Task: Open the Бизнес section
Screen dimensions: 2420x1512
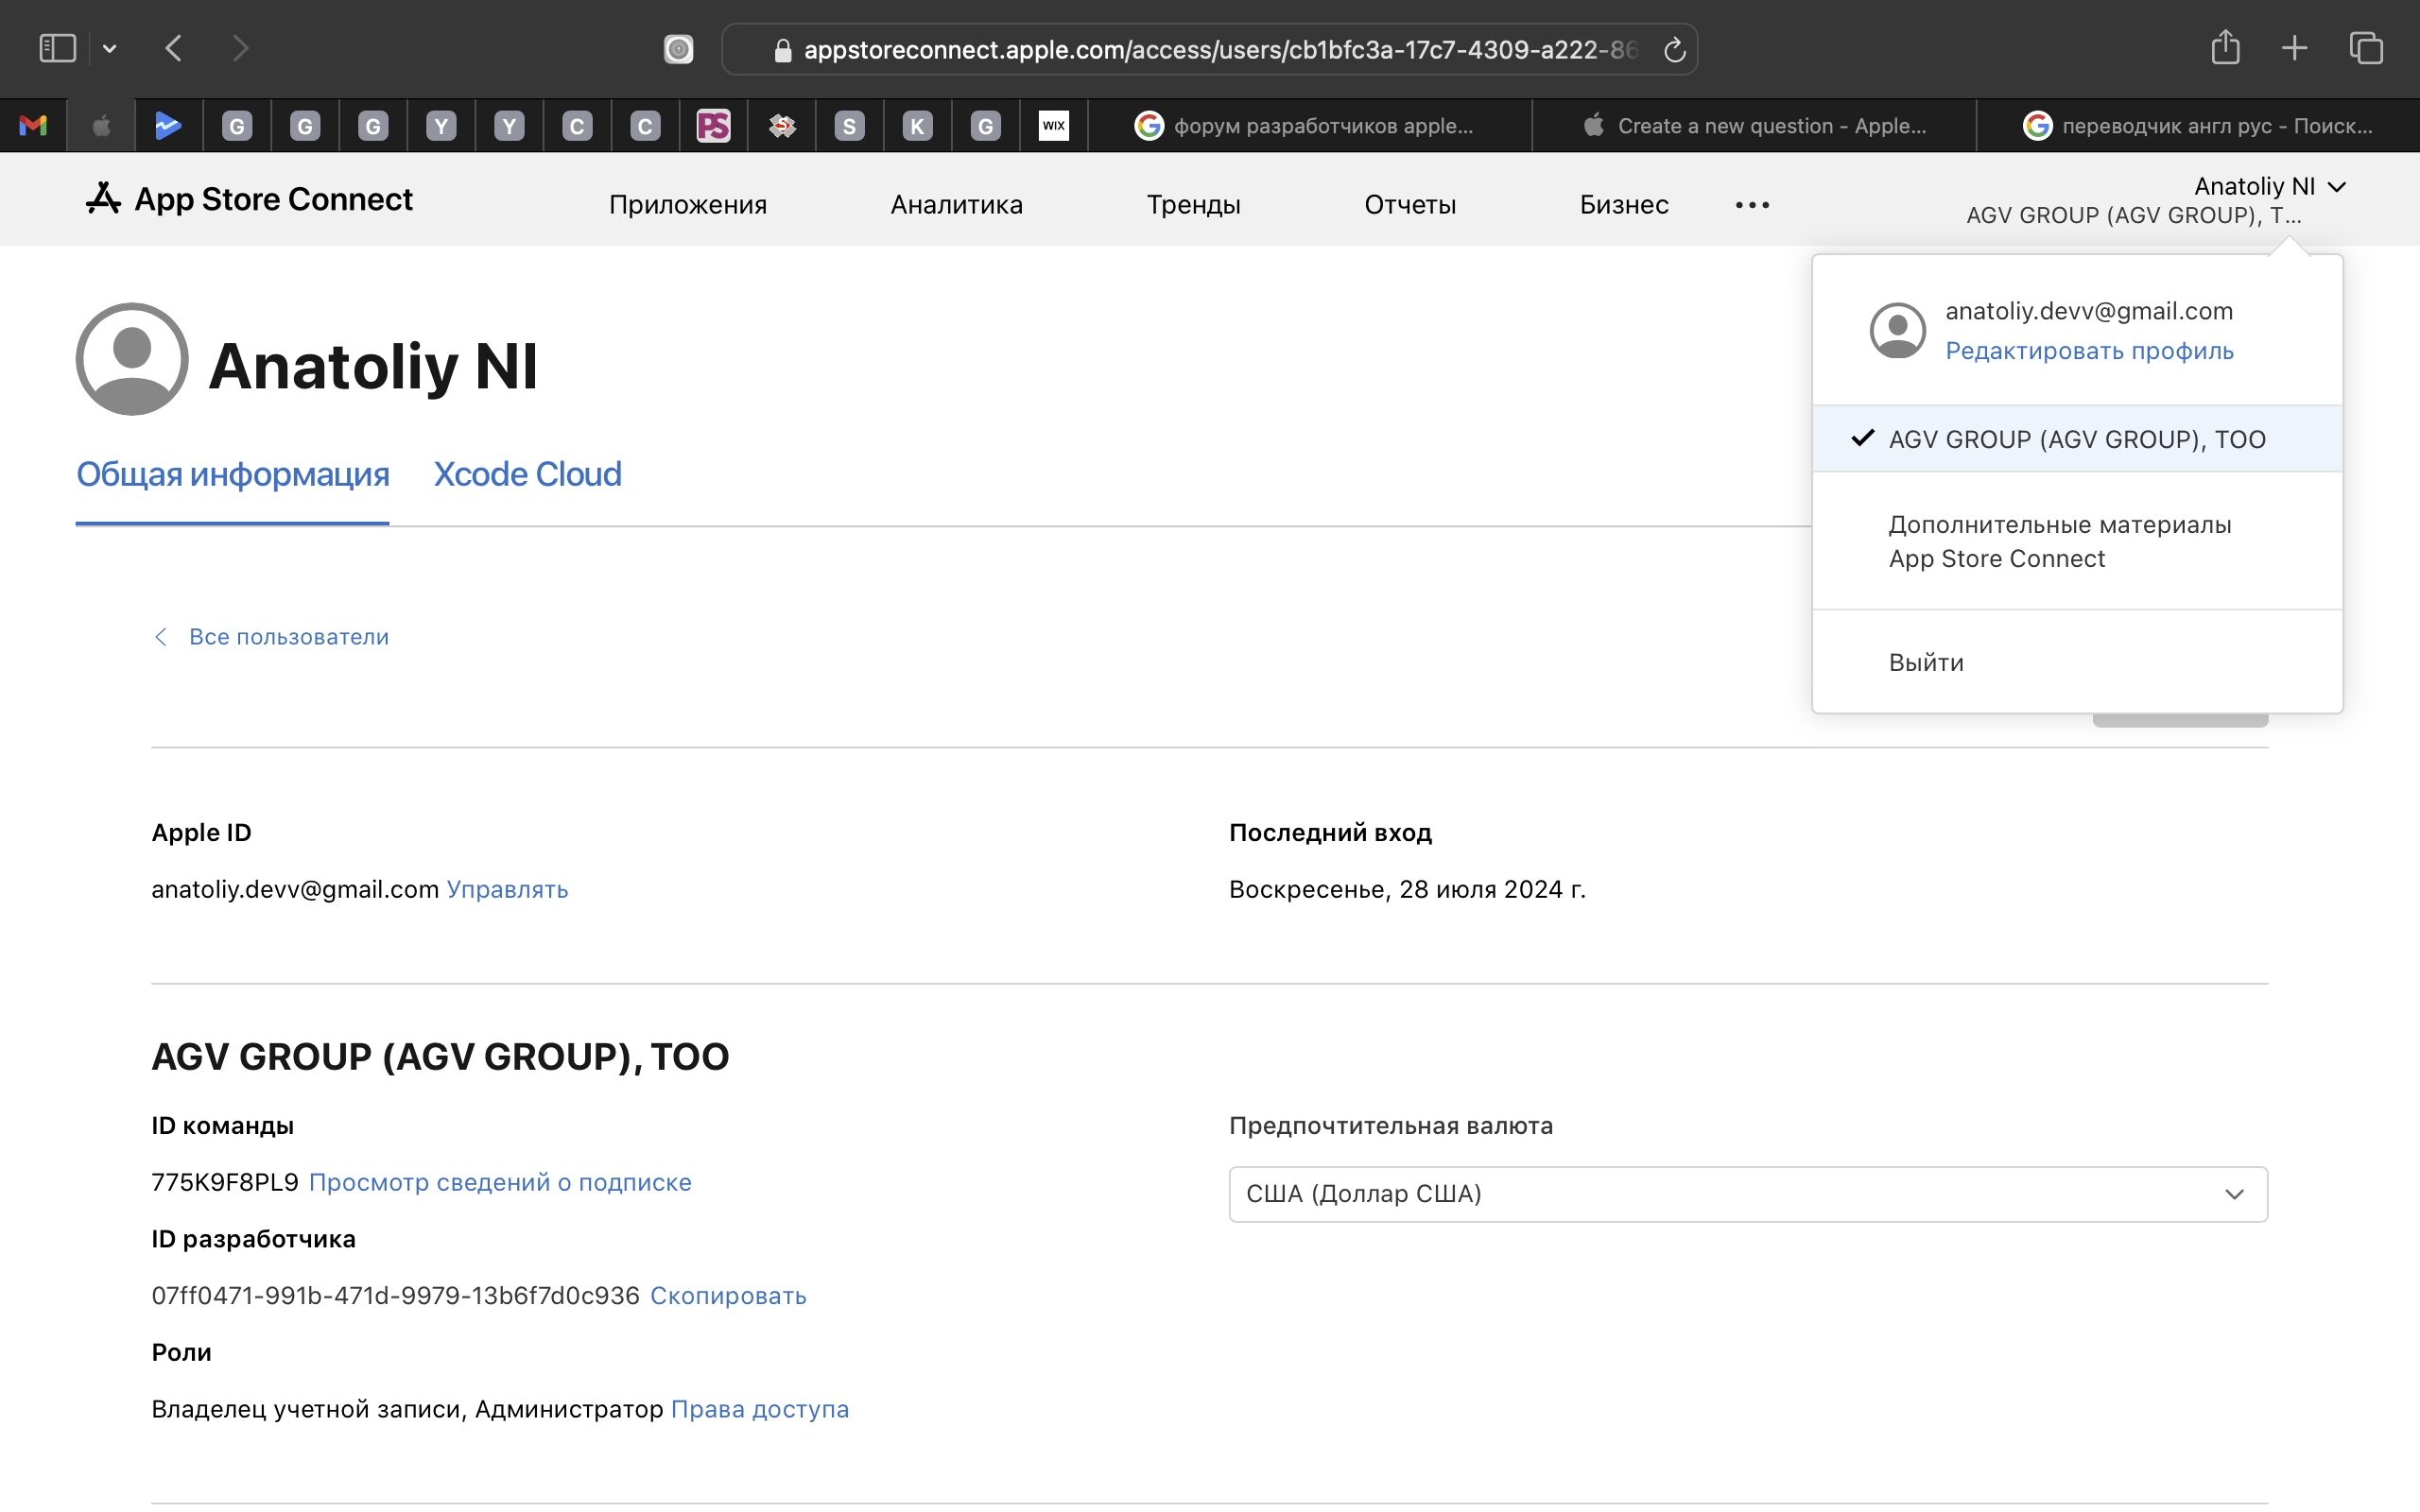Action: pyautogui.click(x=1624, y=205)
